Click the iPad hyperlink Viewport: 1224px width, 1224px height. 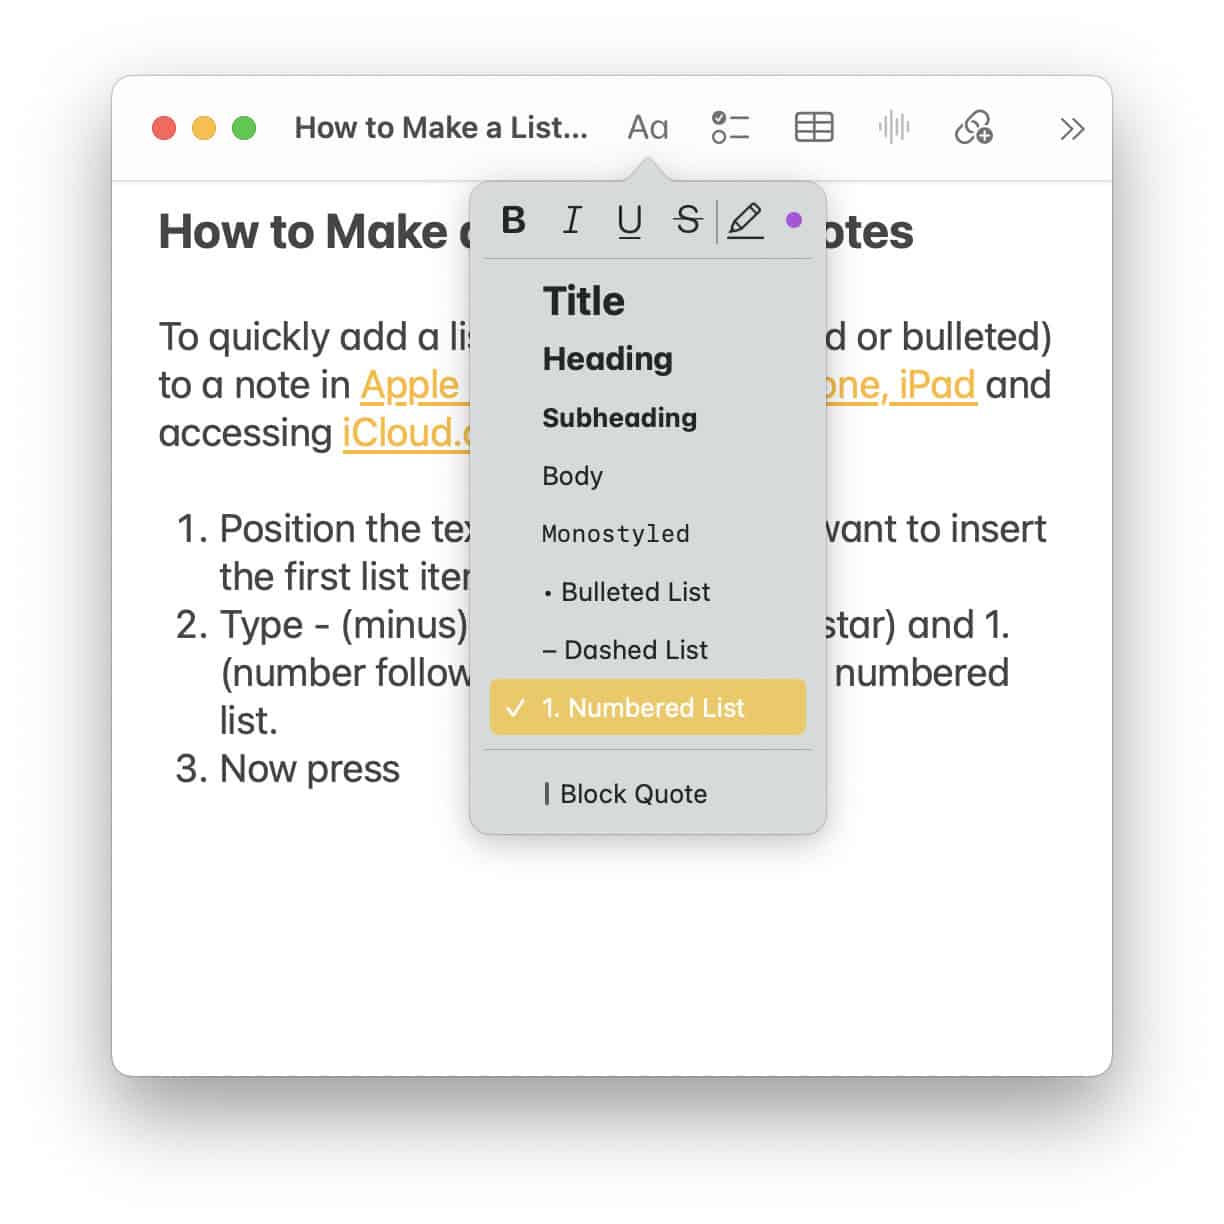pos(938,385)
